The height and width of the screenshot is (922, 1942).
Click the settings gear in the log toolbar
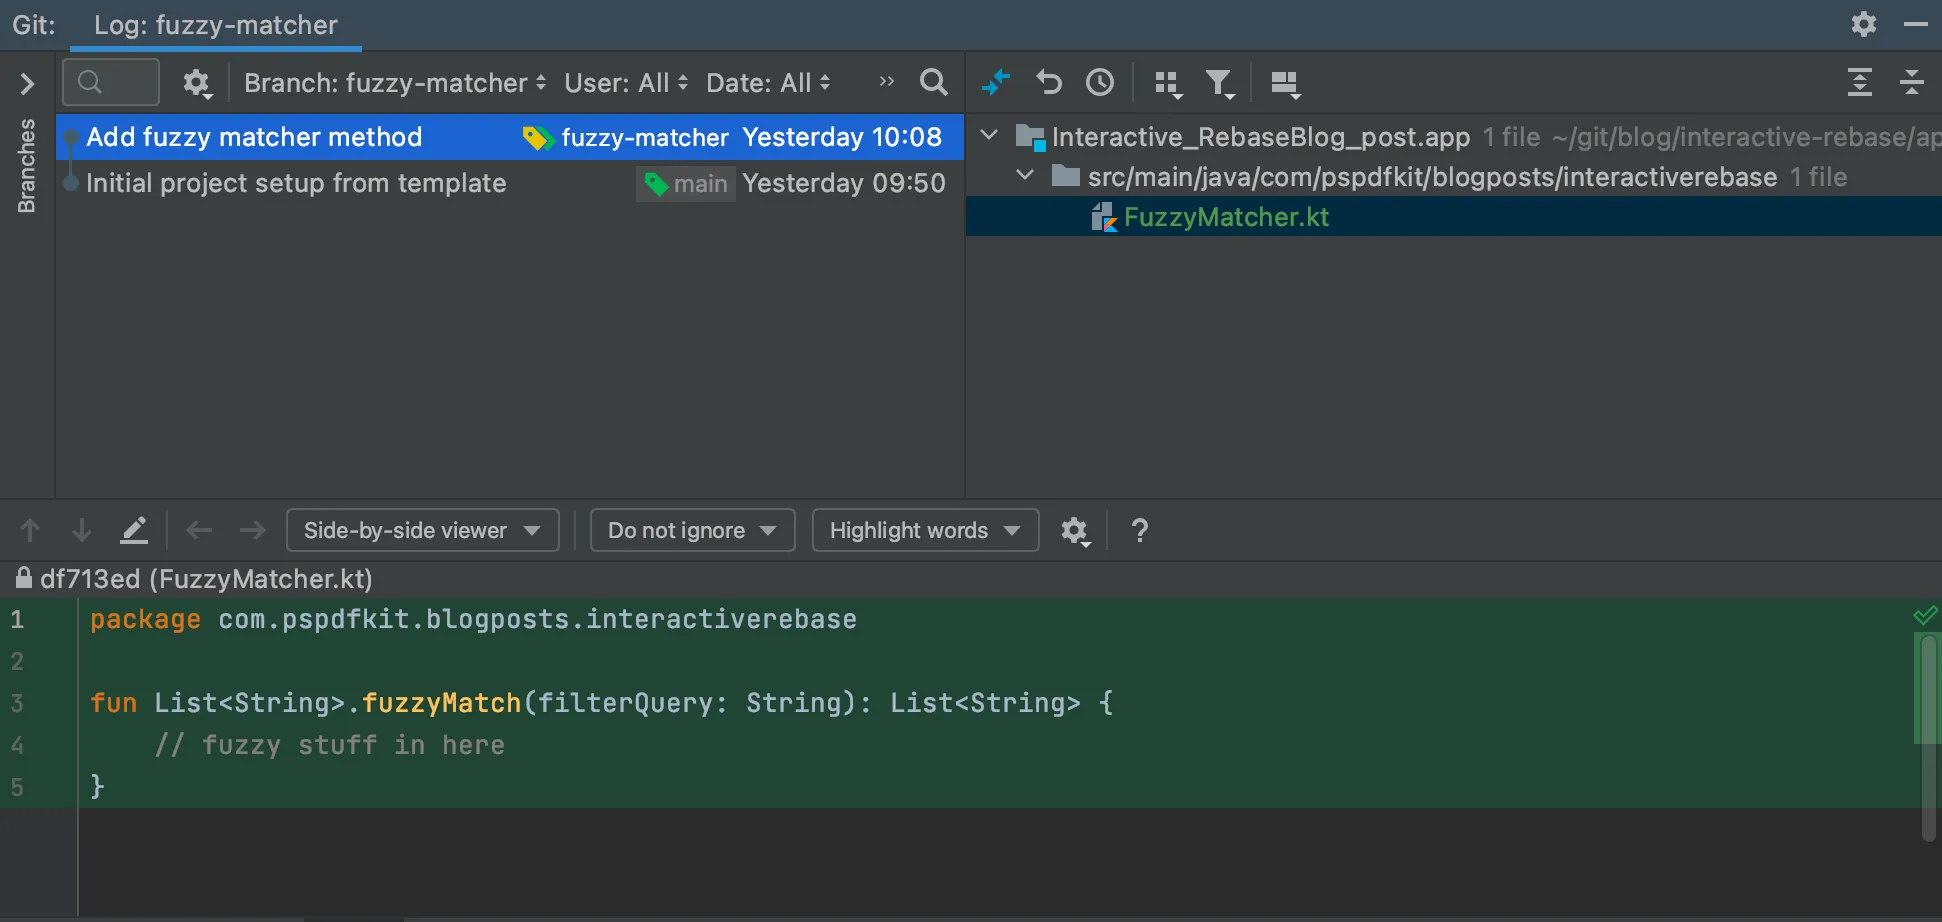tap(197, 83)
